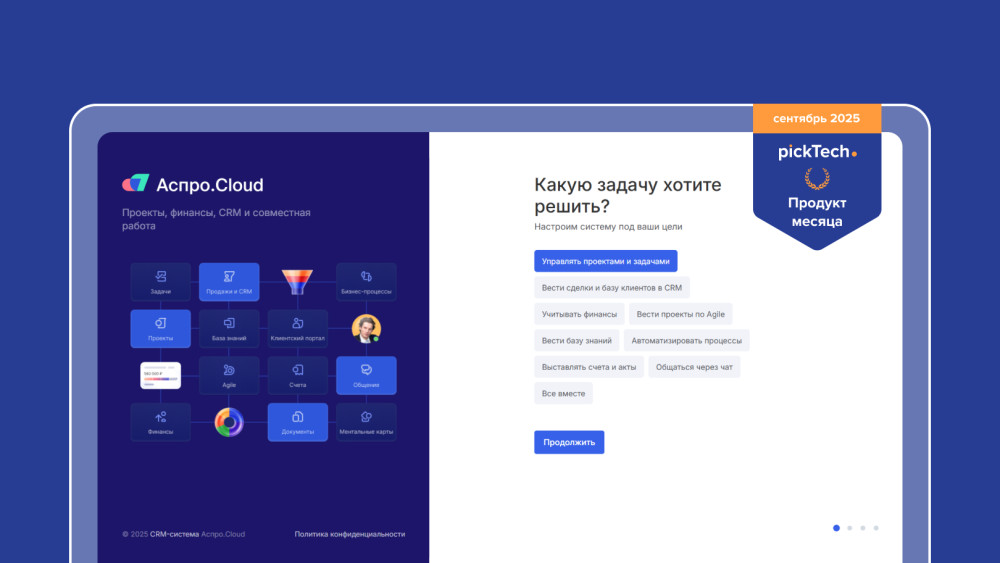1000x563 pixels.
Task: Click the first active pagination dot
Action: (x=836, y=528)
